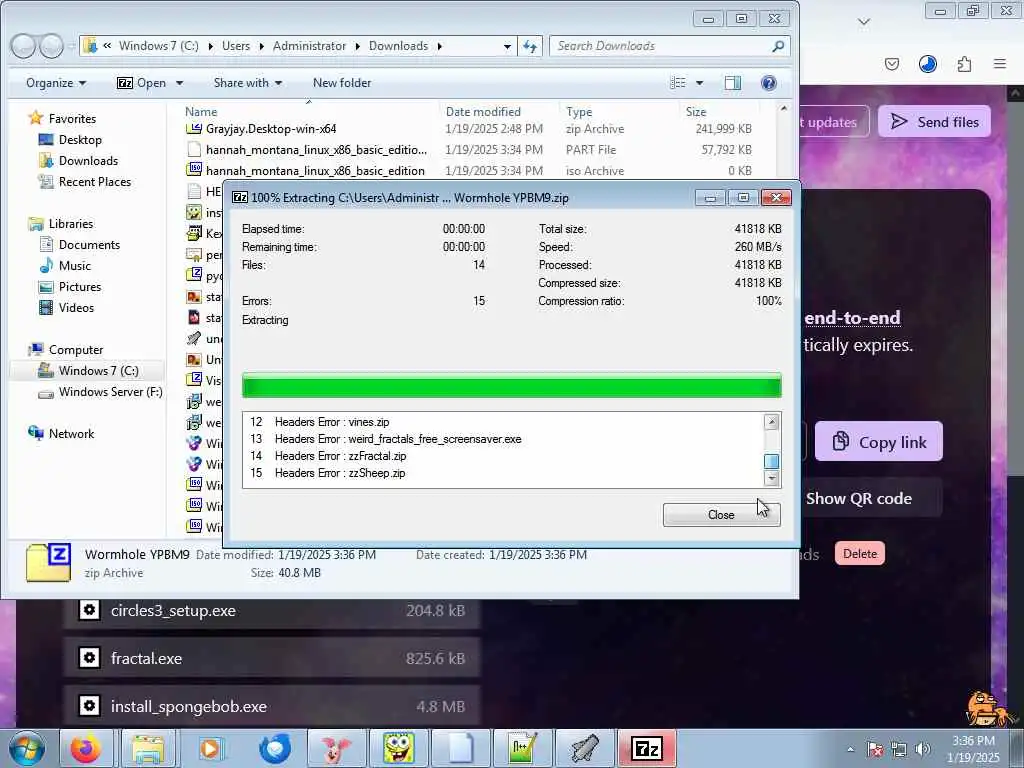This screenshot has width=1024, height=768.
Task: Click the blue circular browser toolbar icon
Action: [x=927, y=63]
